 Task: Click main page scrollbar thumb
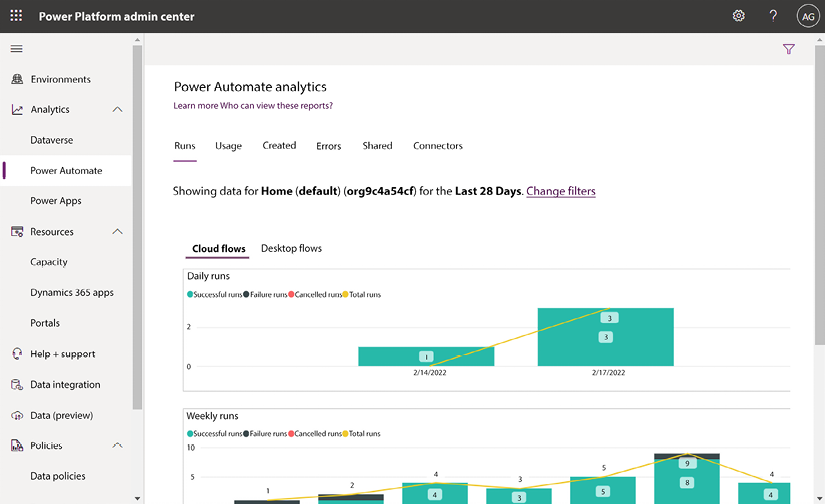(819, 195)
